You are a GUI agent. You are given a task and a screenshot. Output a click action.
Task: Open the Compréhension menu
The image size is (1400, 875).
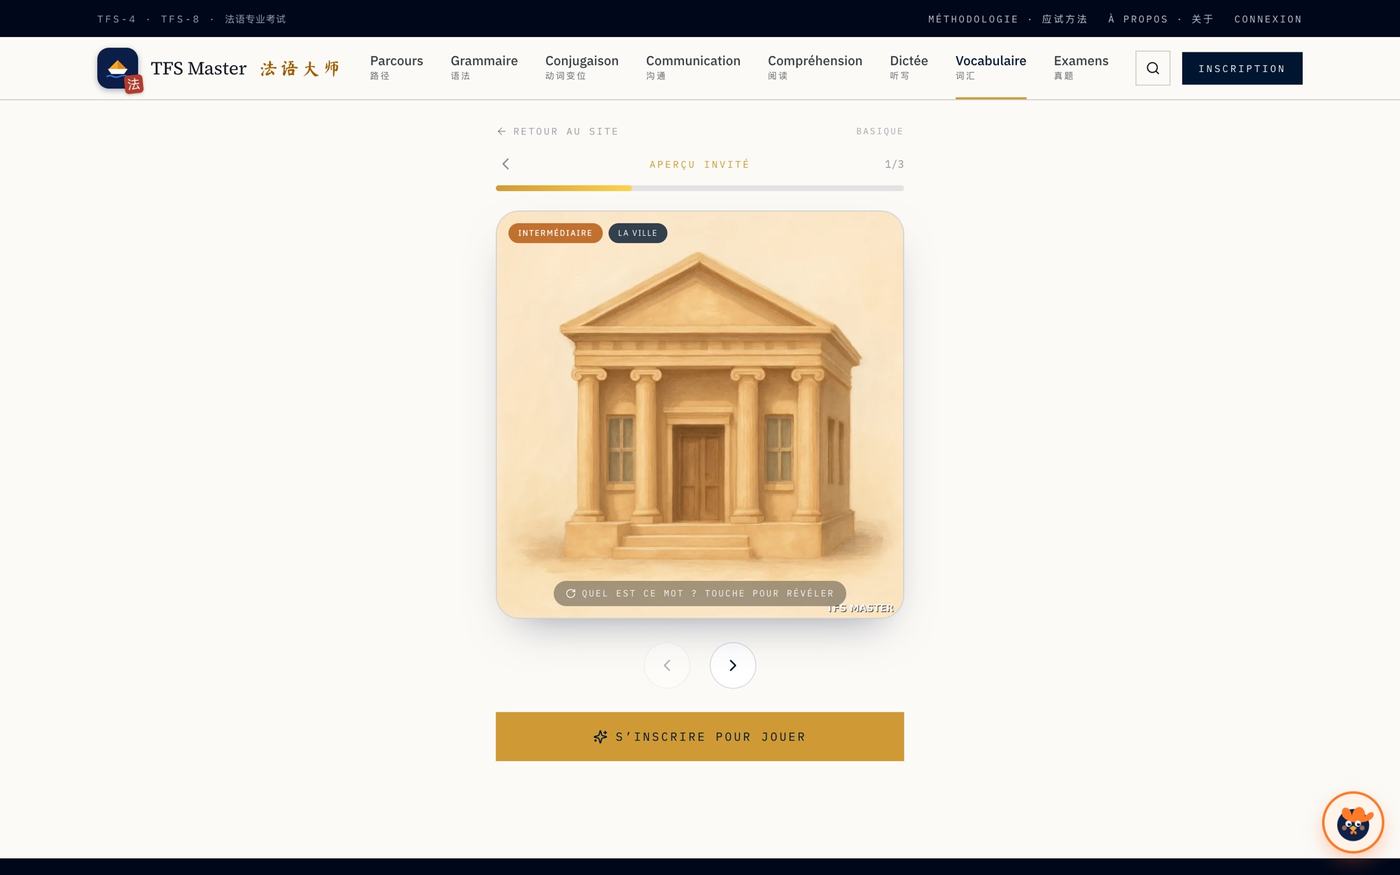click(815, 67)
